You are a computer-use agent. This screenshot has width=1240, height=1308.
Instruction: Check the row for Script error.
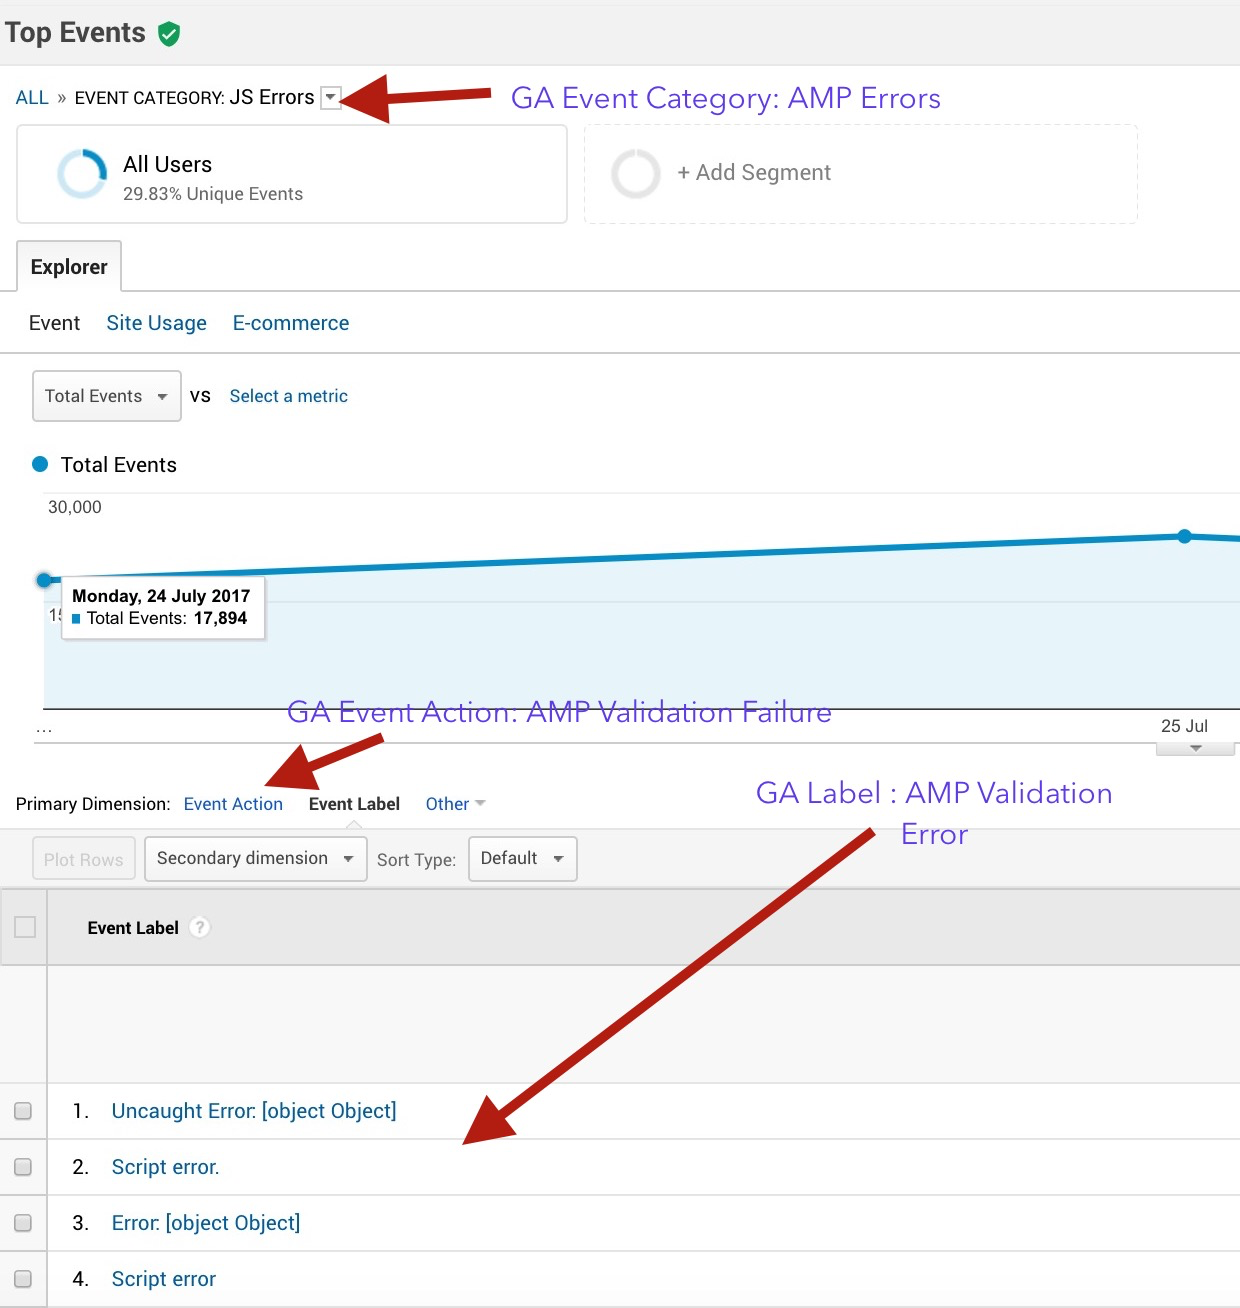(23, 1166)
